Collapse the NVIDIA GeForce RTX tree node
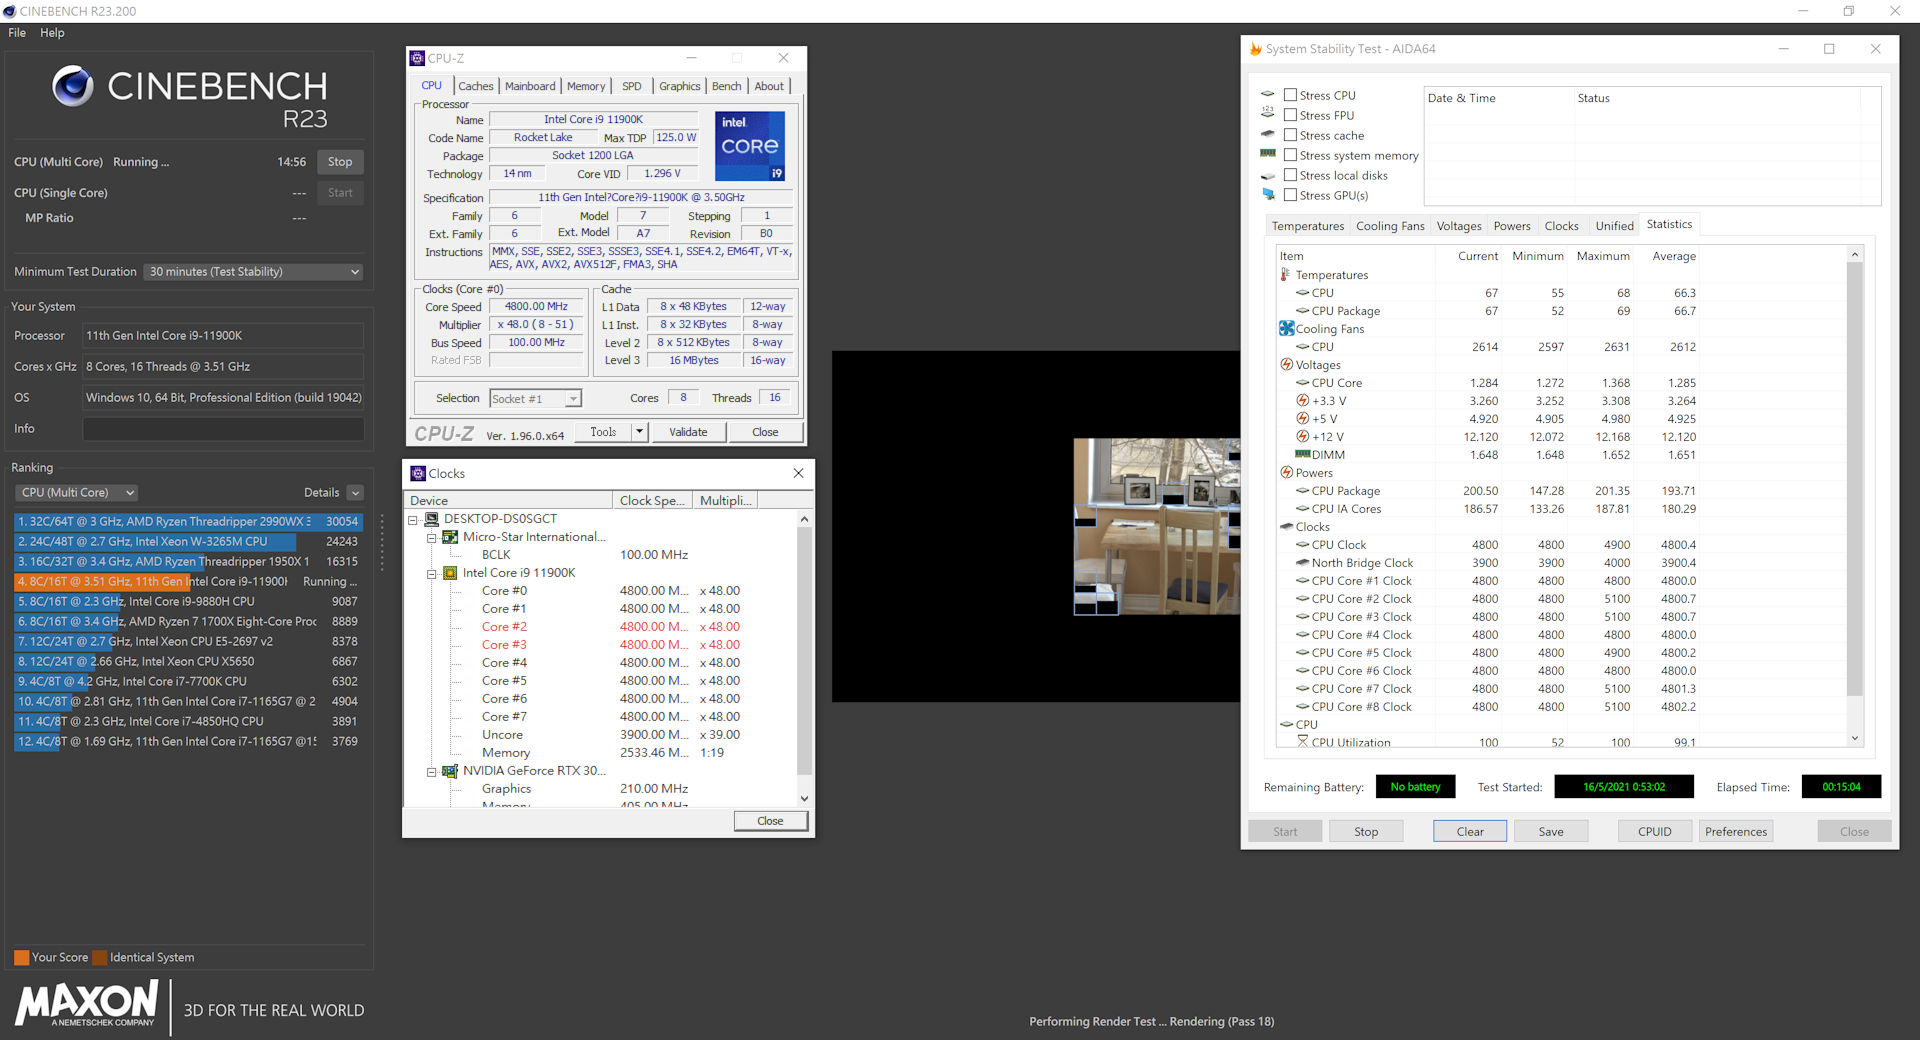 pos(432,771)
